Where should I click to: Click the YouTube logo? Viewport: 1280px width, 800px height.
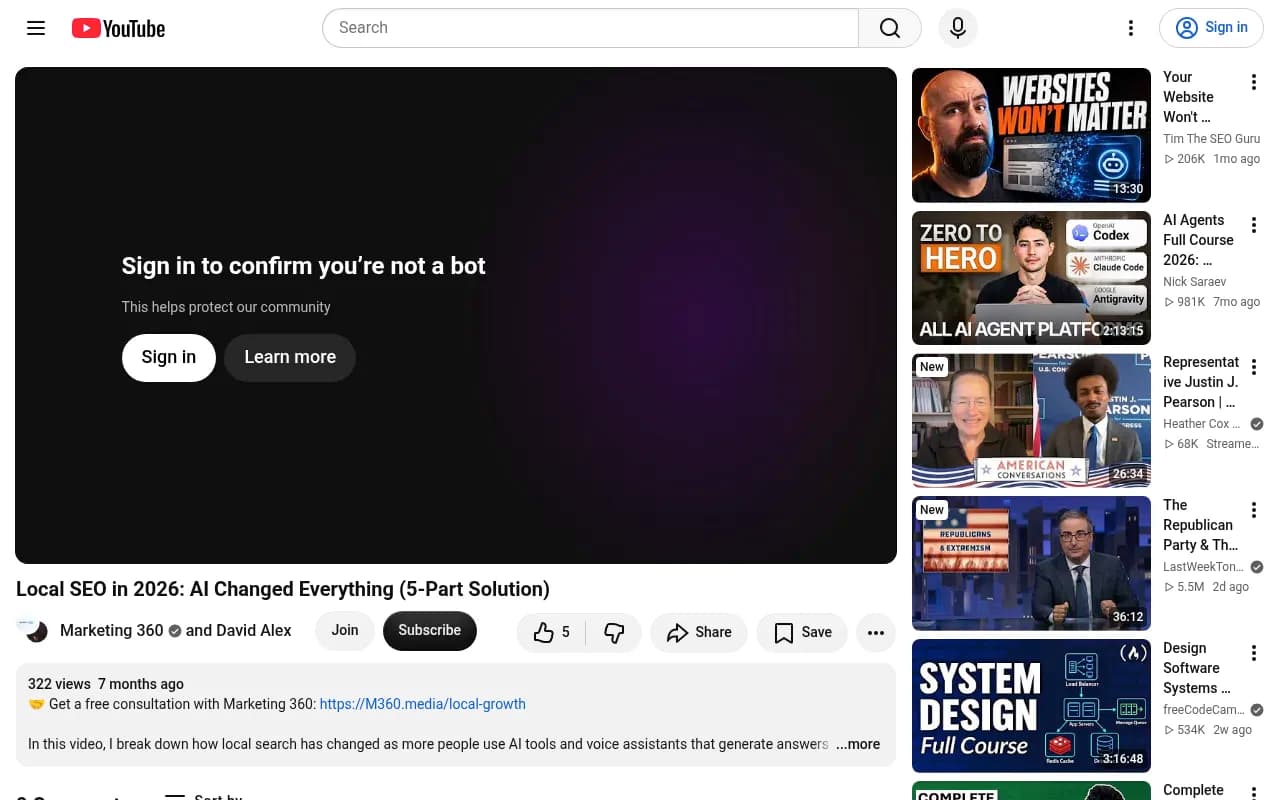(118, 28)
